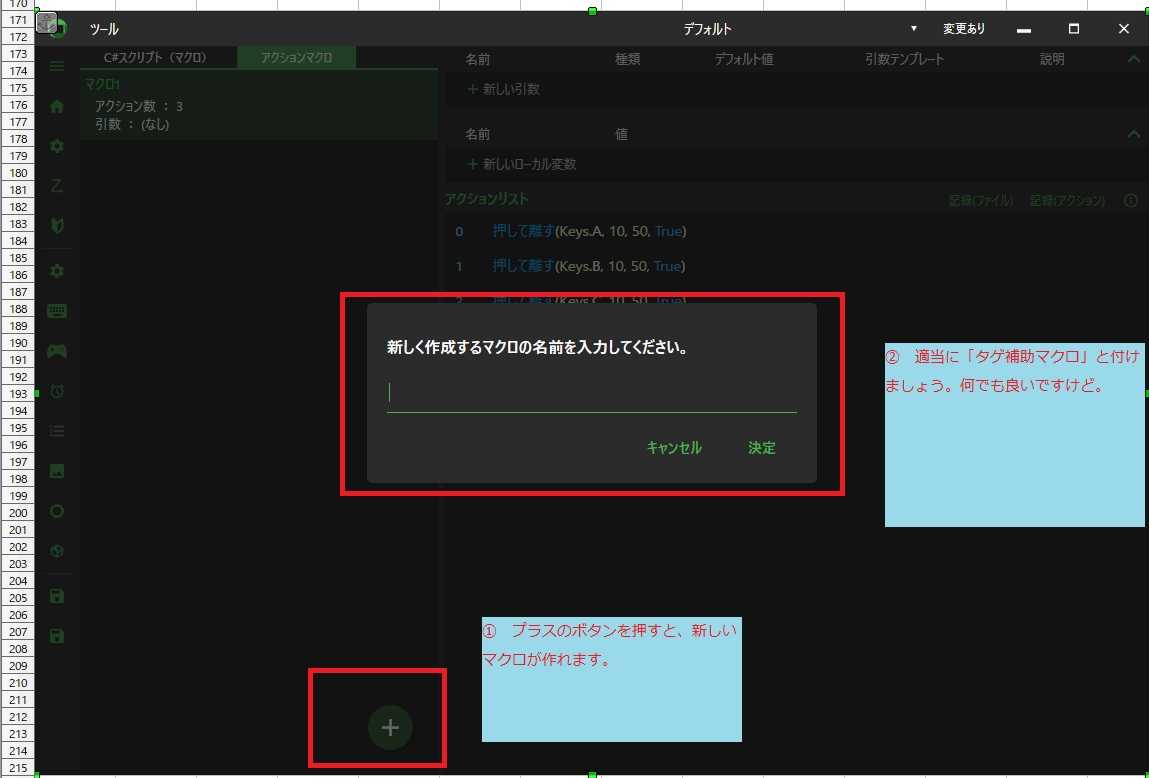Screen dimensions: 1149x778
Task: Click the 値 column header
Action: pos(621,134)
